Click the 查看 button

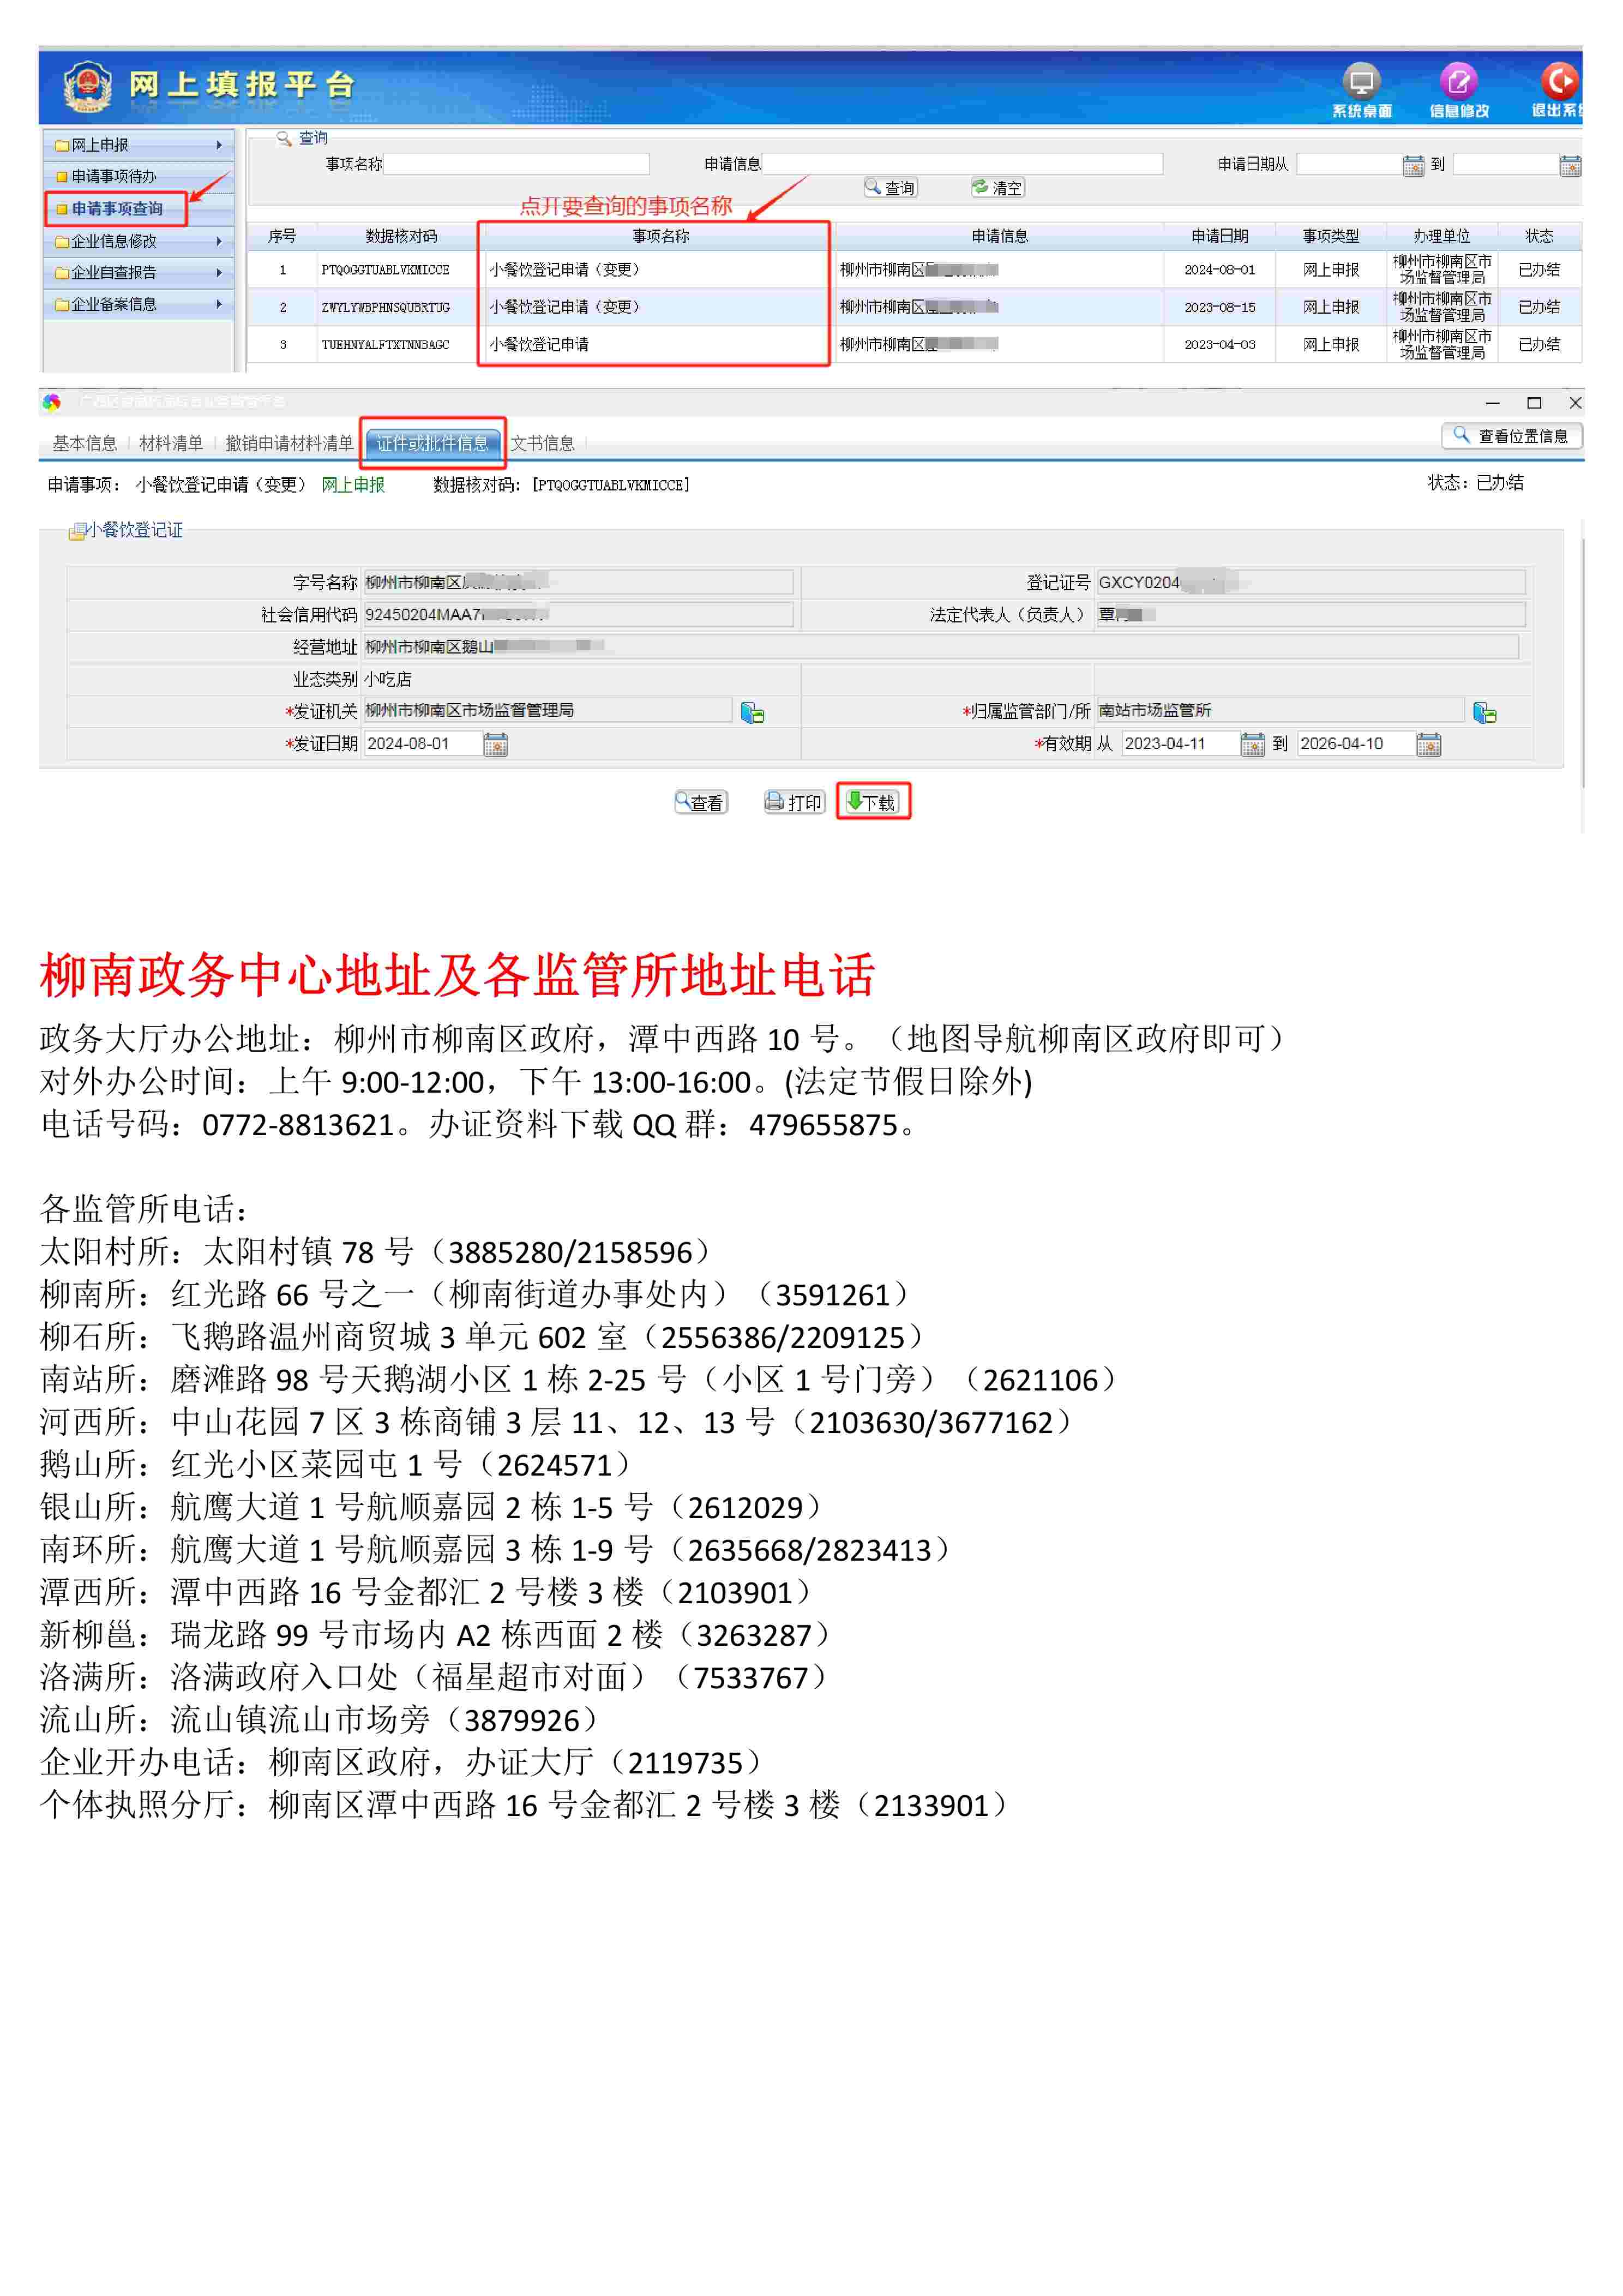coord(701,802)
